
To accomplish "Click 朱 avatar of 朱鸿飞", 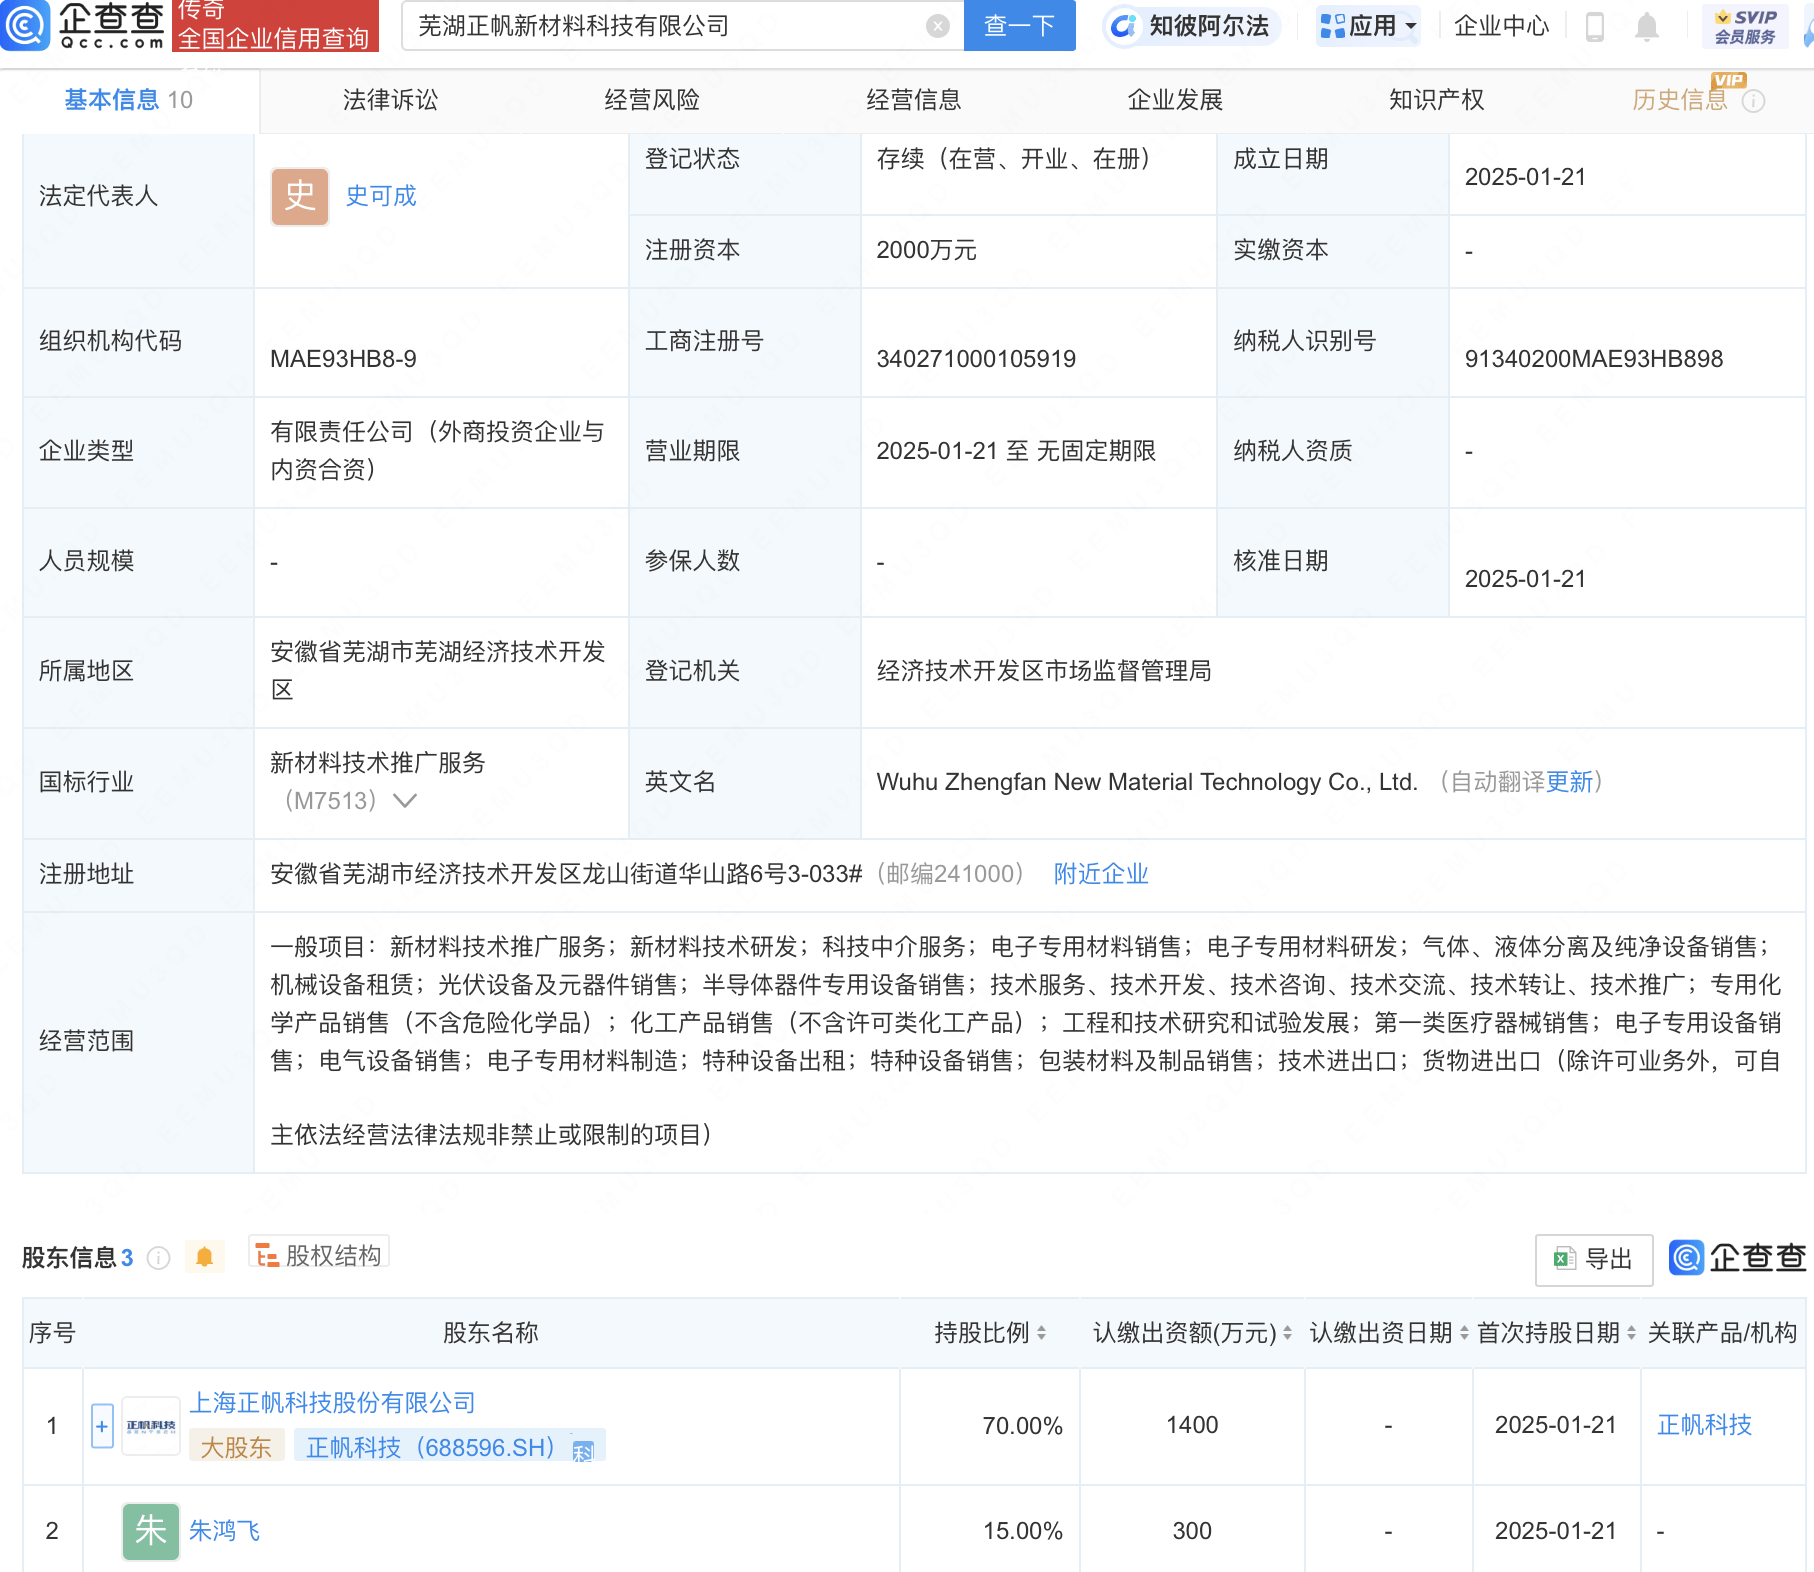I will point(151,1531).
